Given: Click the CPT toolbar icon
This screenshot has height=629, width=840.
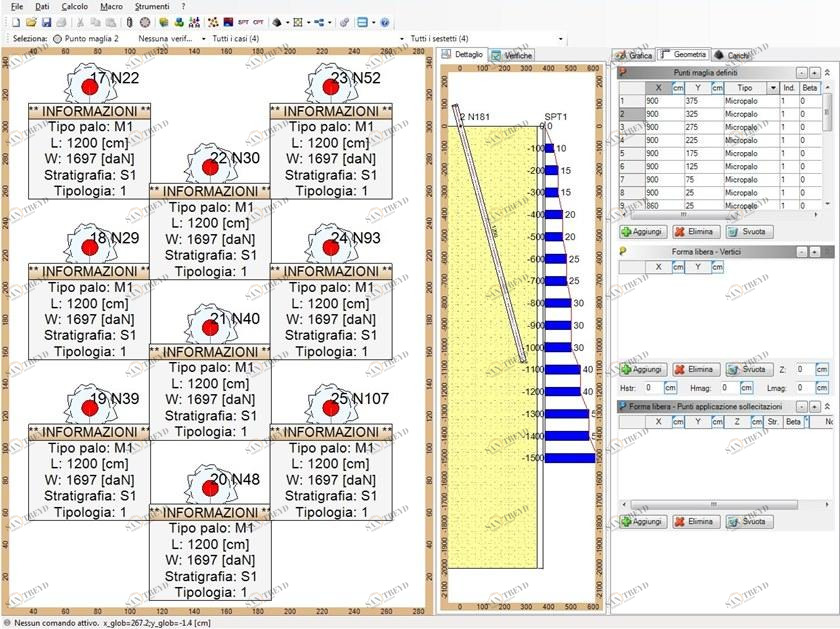Looking at the screenshot, I should (259, 22).
